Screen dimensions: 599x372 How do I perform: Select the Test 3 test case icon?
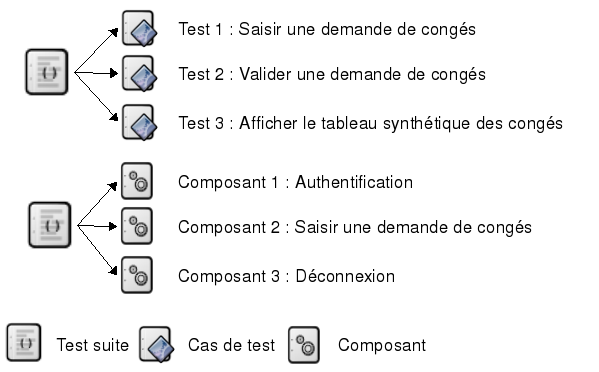point(139,123)
